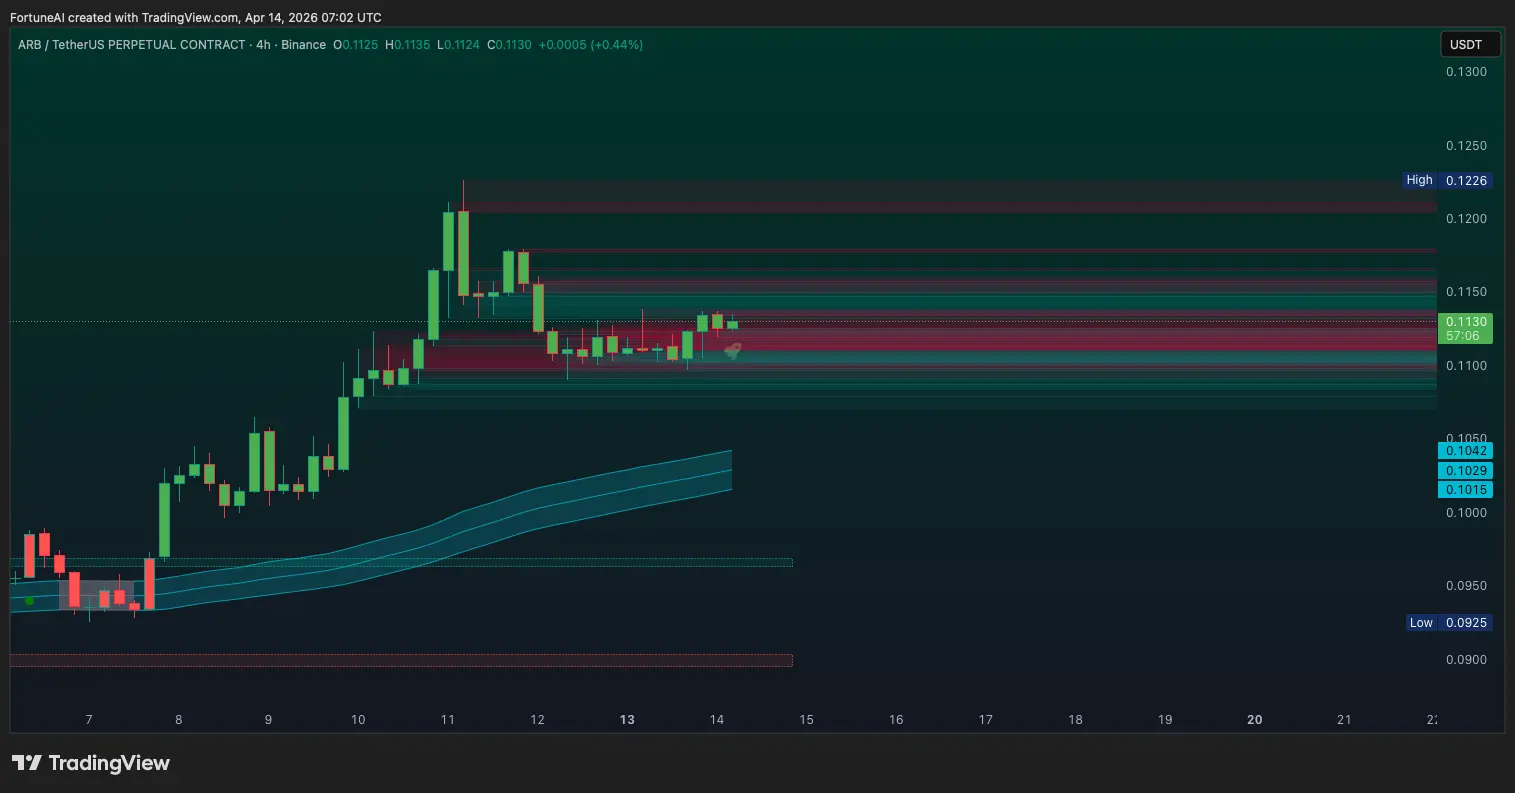Click date 18 on the time axis
Screen dimensions: 1515x793
[x=1075, y=720]
